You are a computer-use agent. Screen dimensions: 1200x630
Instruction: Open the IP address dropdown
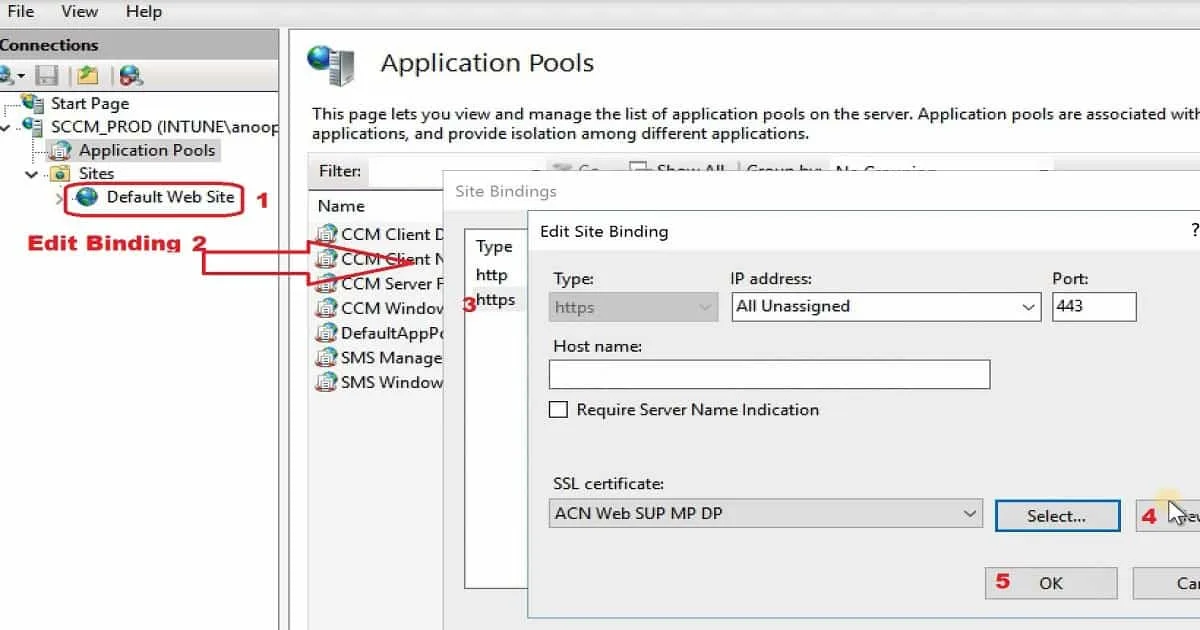point(1029,307)
